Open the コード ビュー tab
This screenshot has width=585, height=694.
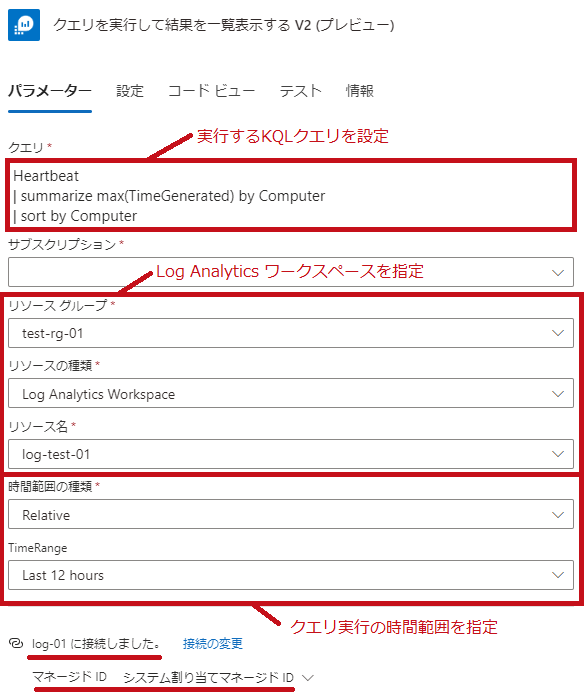pos(212,91)
